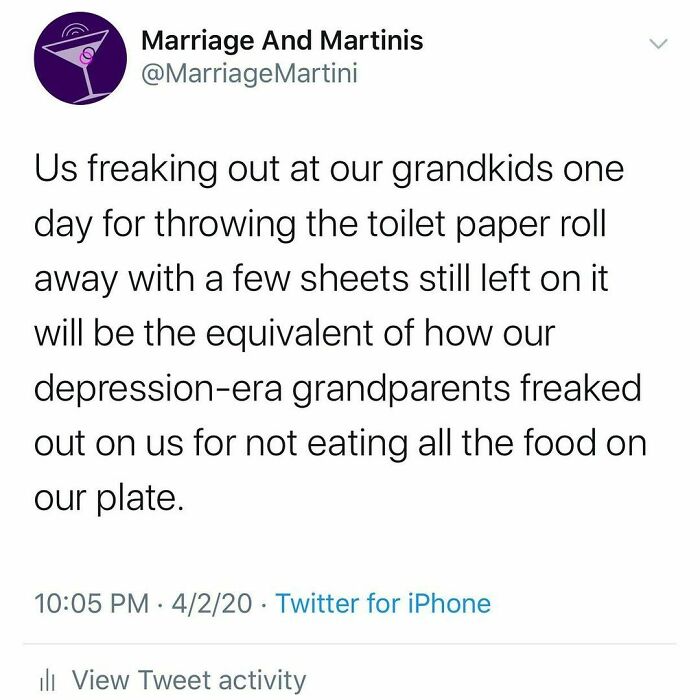Viewport: 700px width, 700px height.
Task: Click the word "Martinis" in display name
Action: click(373, 41)
